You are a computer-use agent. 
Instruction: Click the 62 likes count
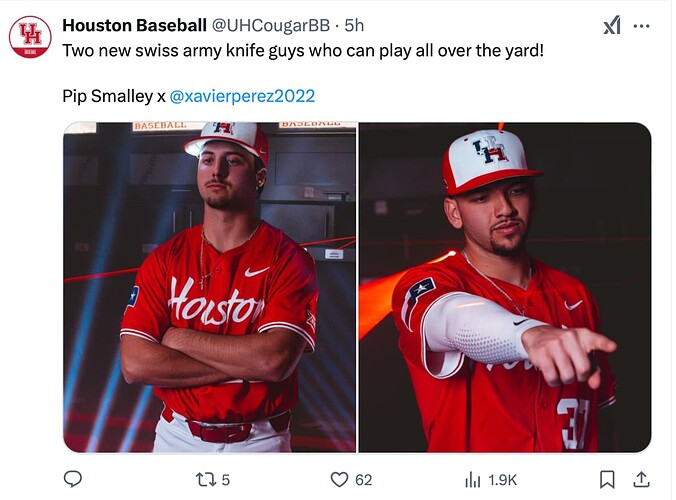click(x=363, y=480)
